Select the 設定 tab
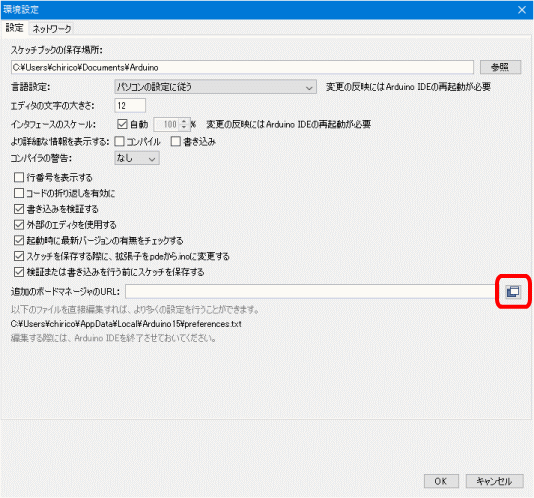The height and width of the screenshot is (498, 534). click(x=15, y=28)
